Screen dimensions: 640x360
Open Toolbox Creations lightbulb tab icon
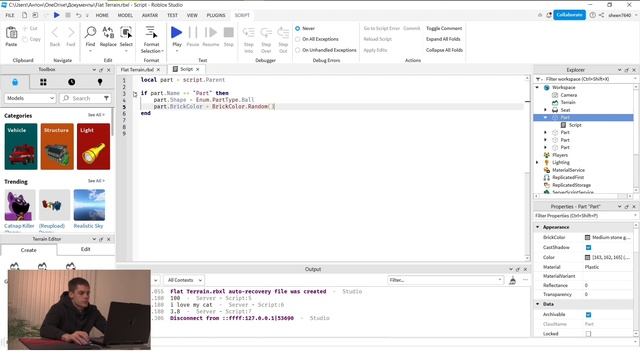point(100,82)
